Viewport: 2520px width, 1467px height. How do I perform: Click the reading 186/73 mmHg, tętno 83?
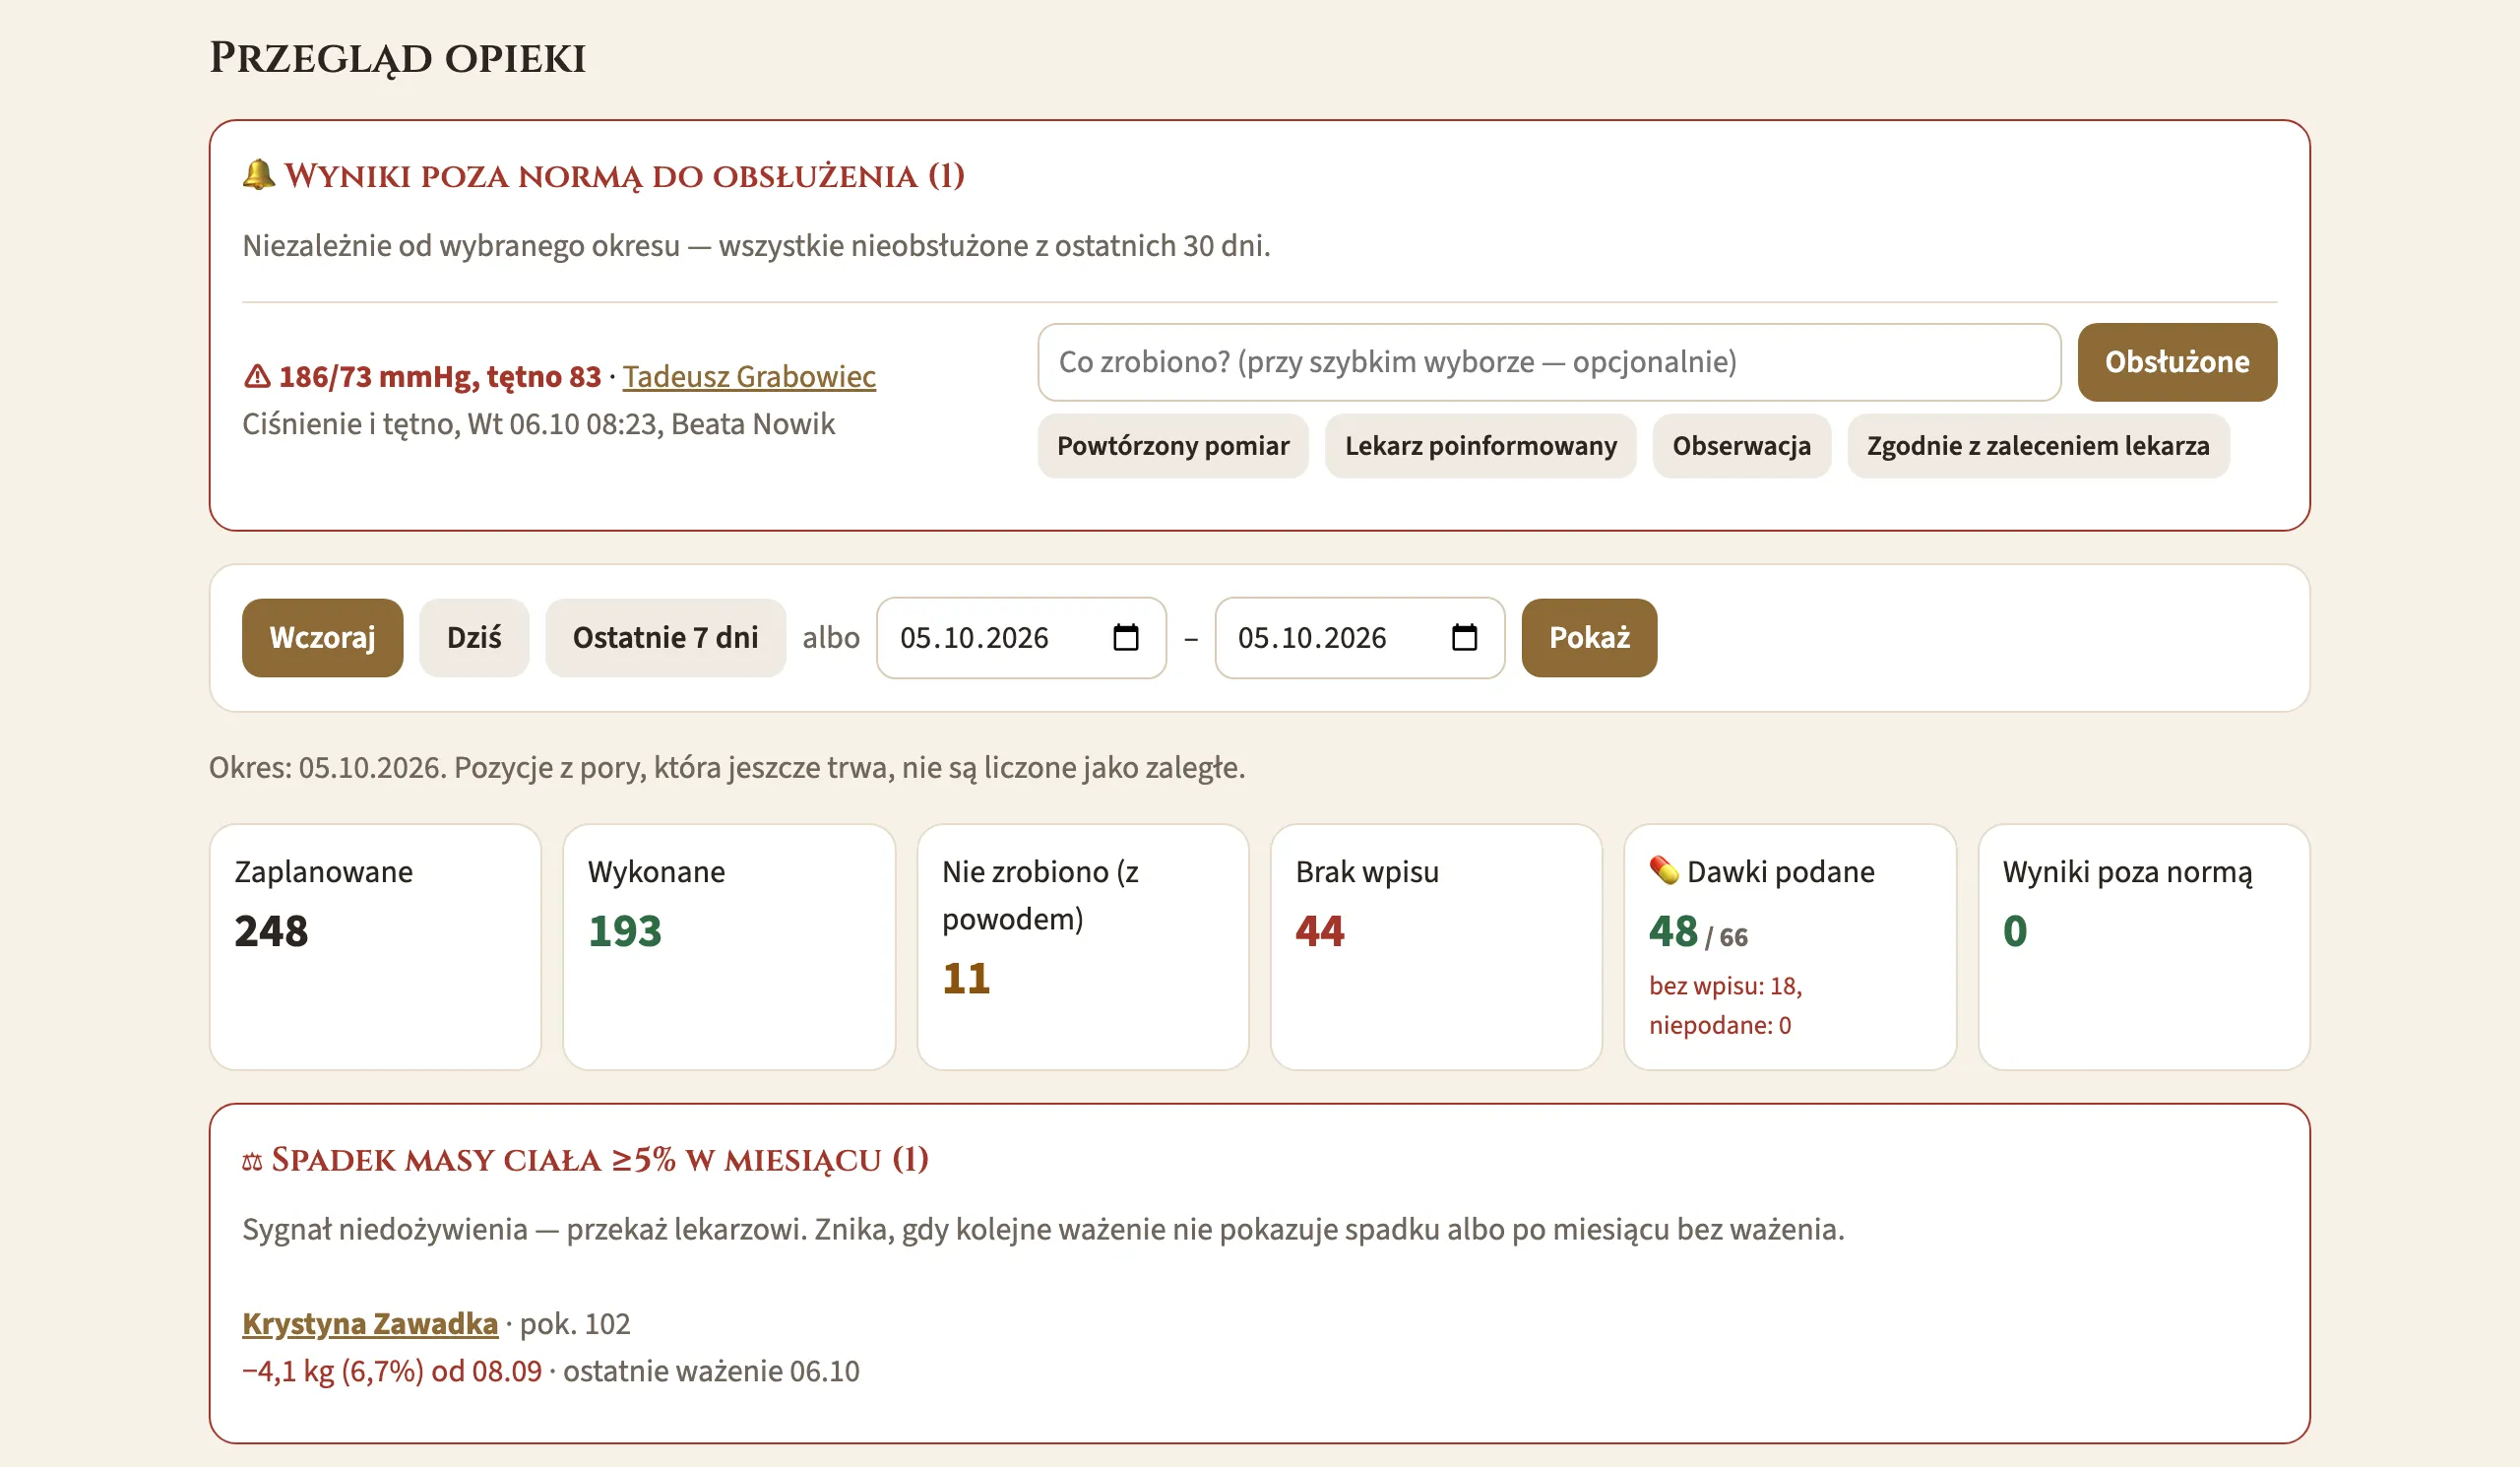[x=439, y=377]
